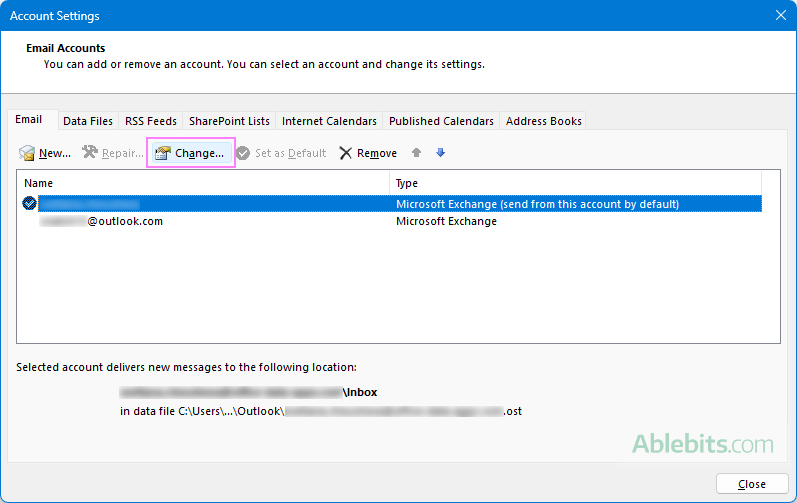Switch to the Email tab
This screenshot has height=503, width=797.
coord(28,119)
